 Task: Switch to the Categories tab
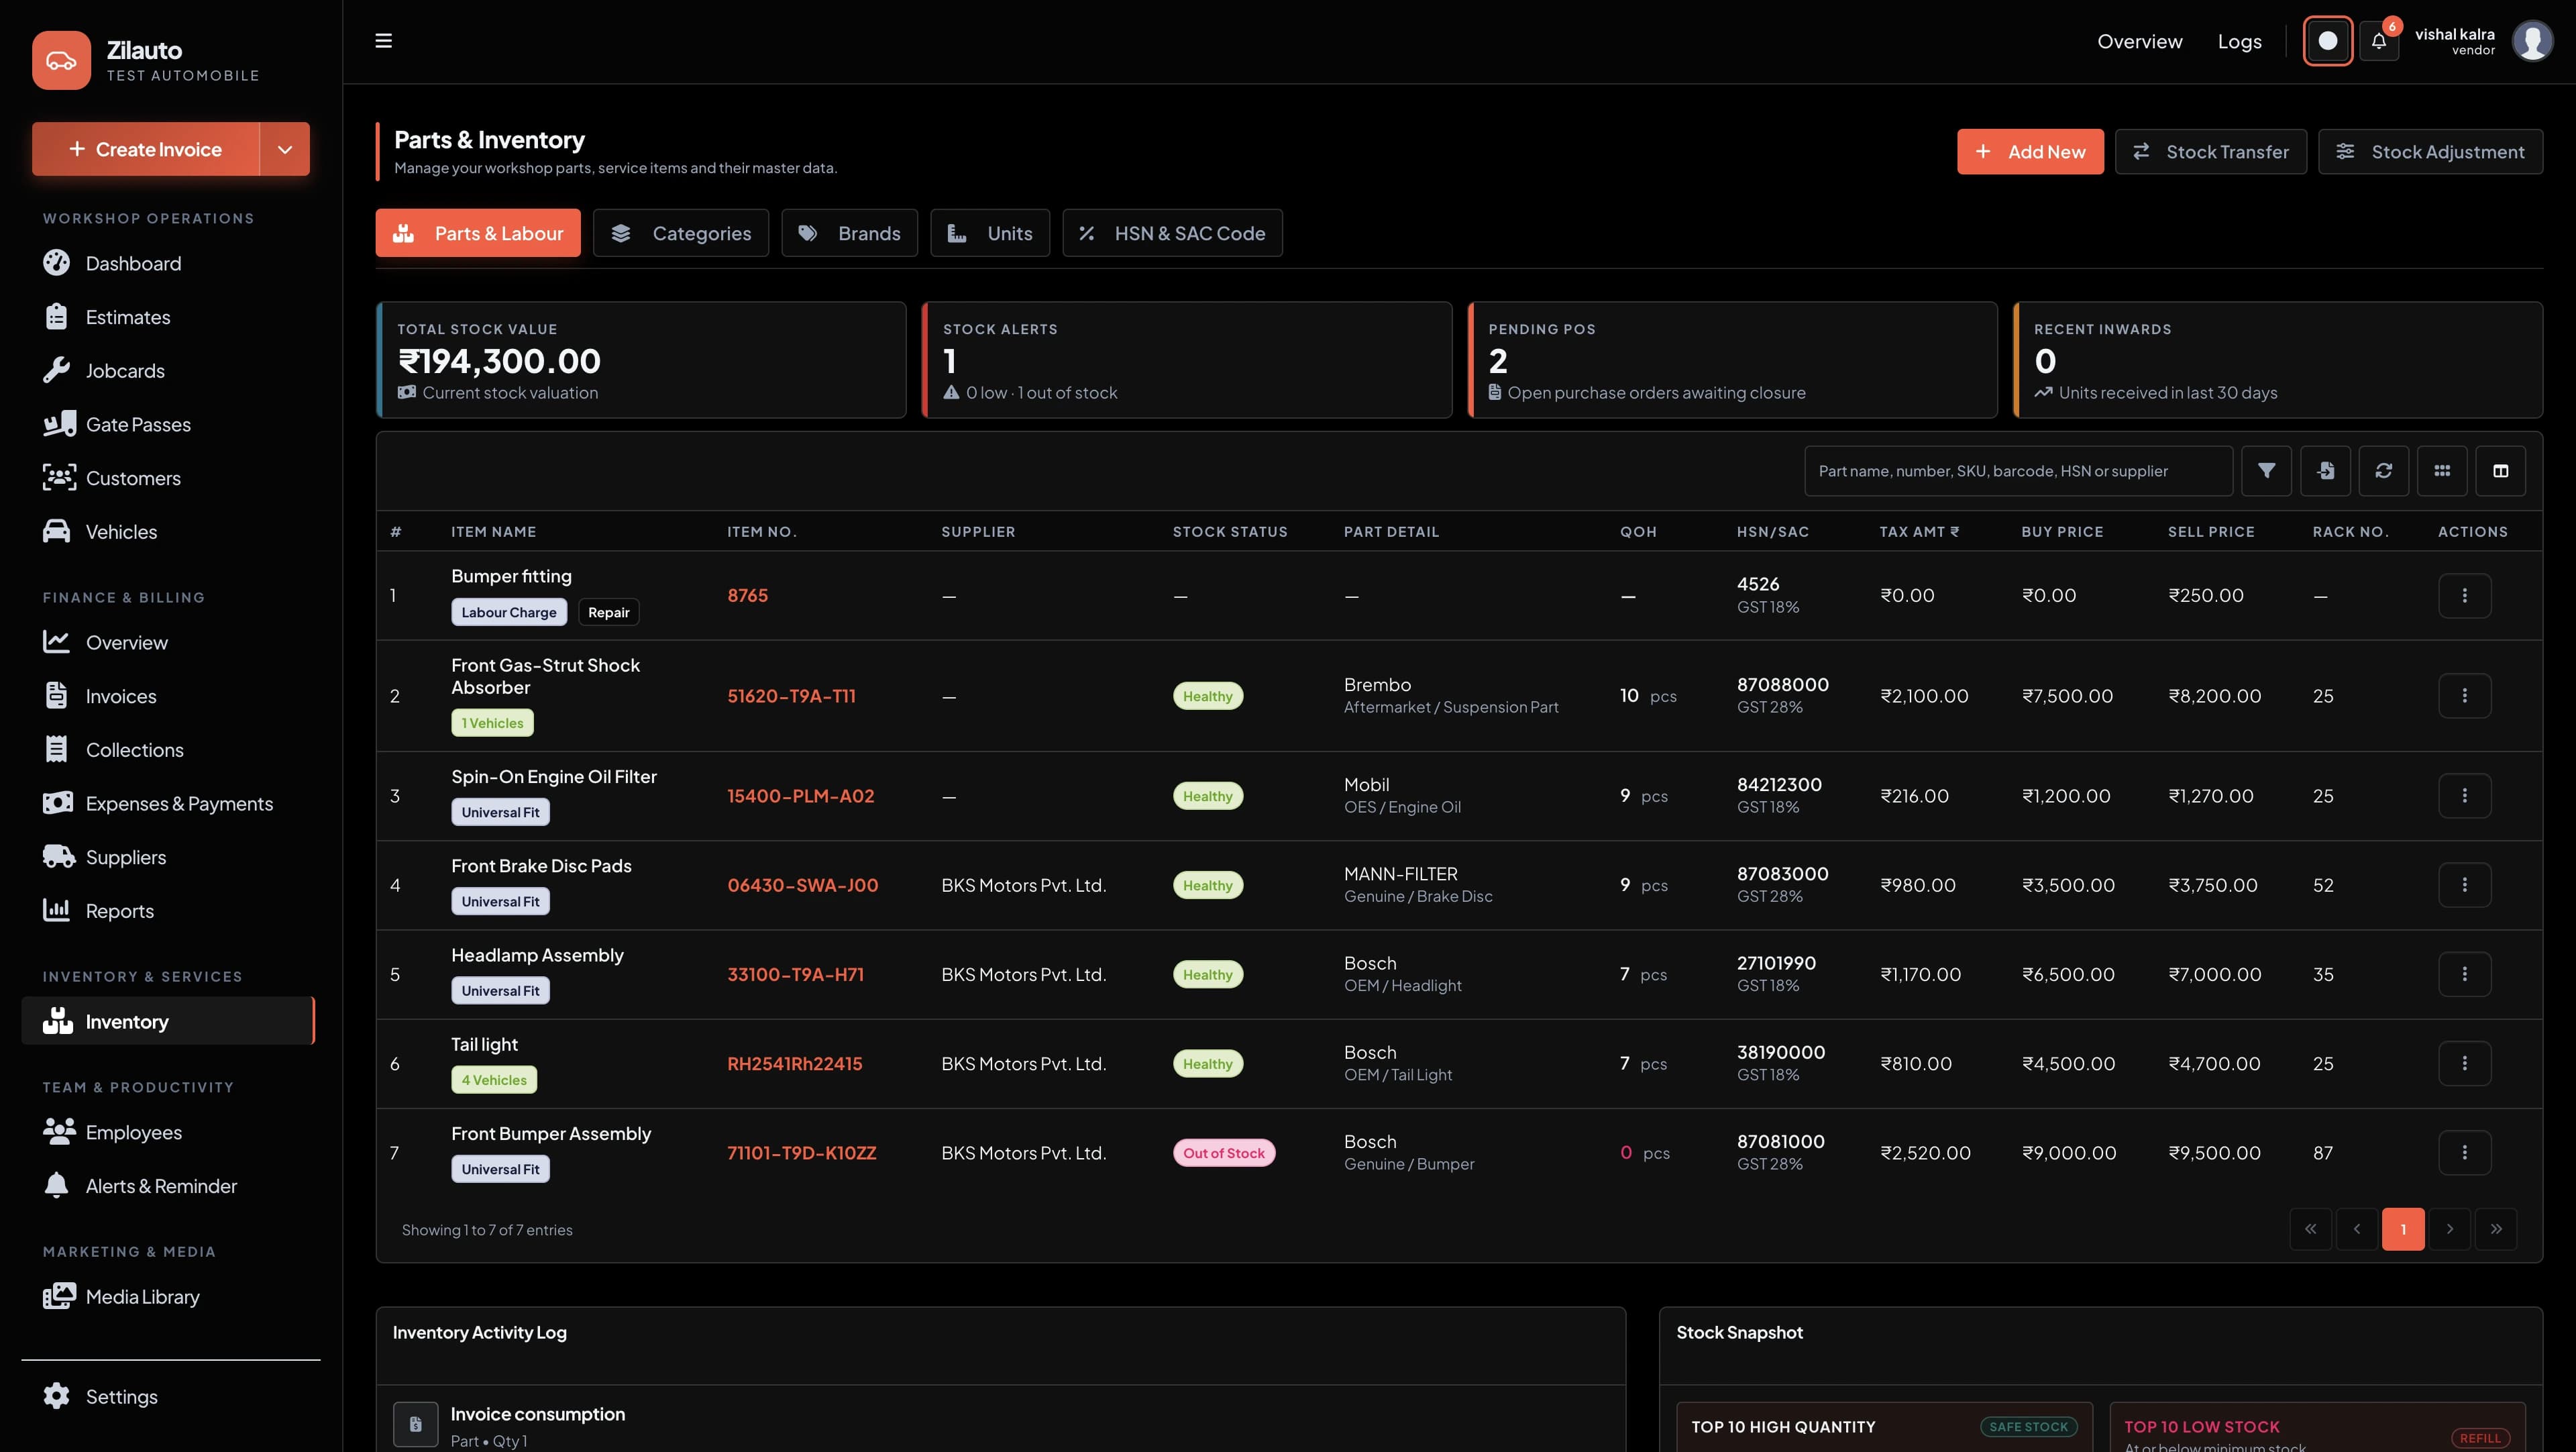point(681,233)
